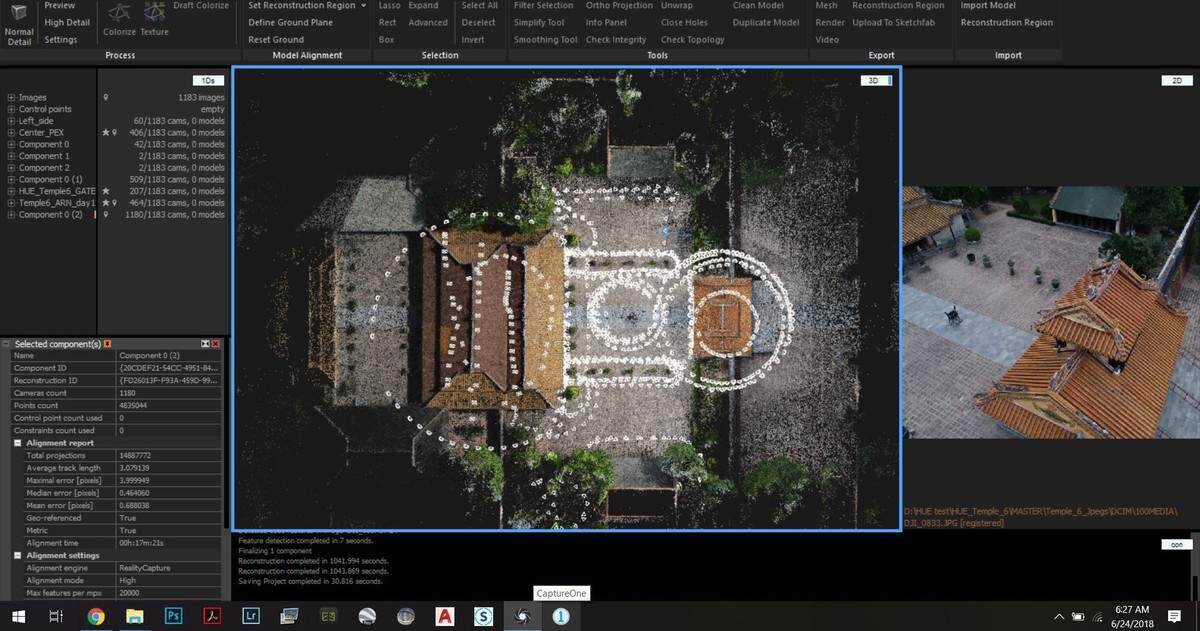Click the Texture model icon
The width and height of the screenshot is (1200, 631).
coord(154,19)
